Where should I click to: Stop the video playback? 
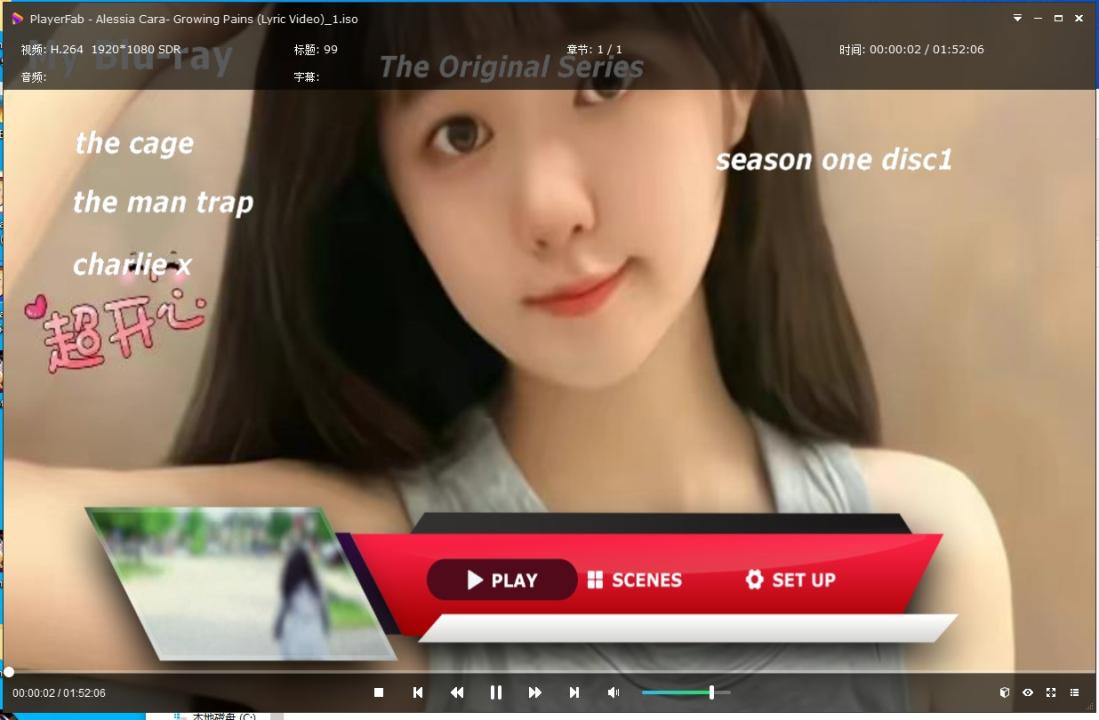[378, 693]
